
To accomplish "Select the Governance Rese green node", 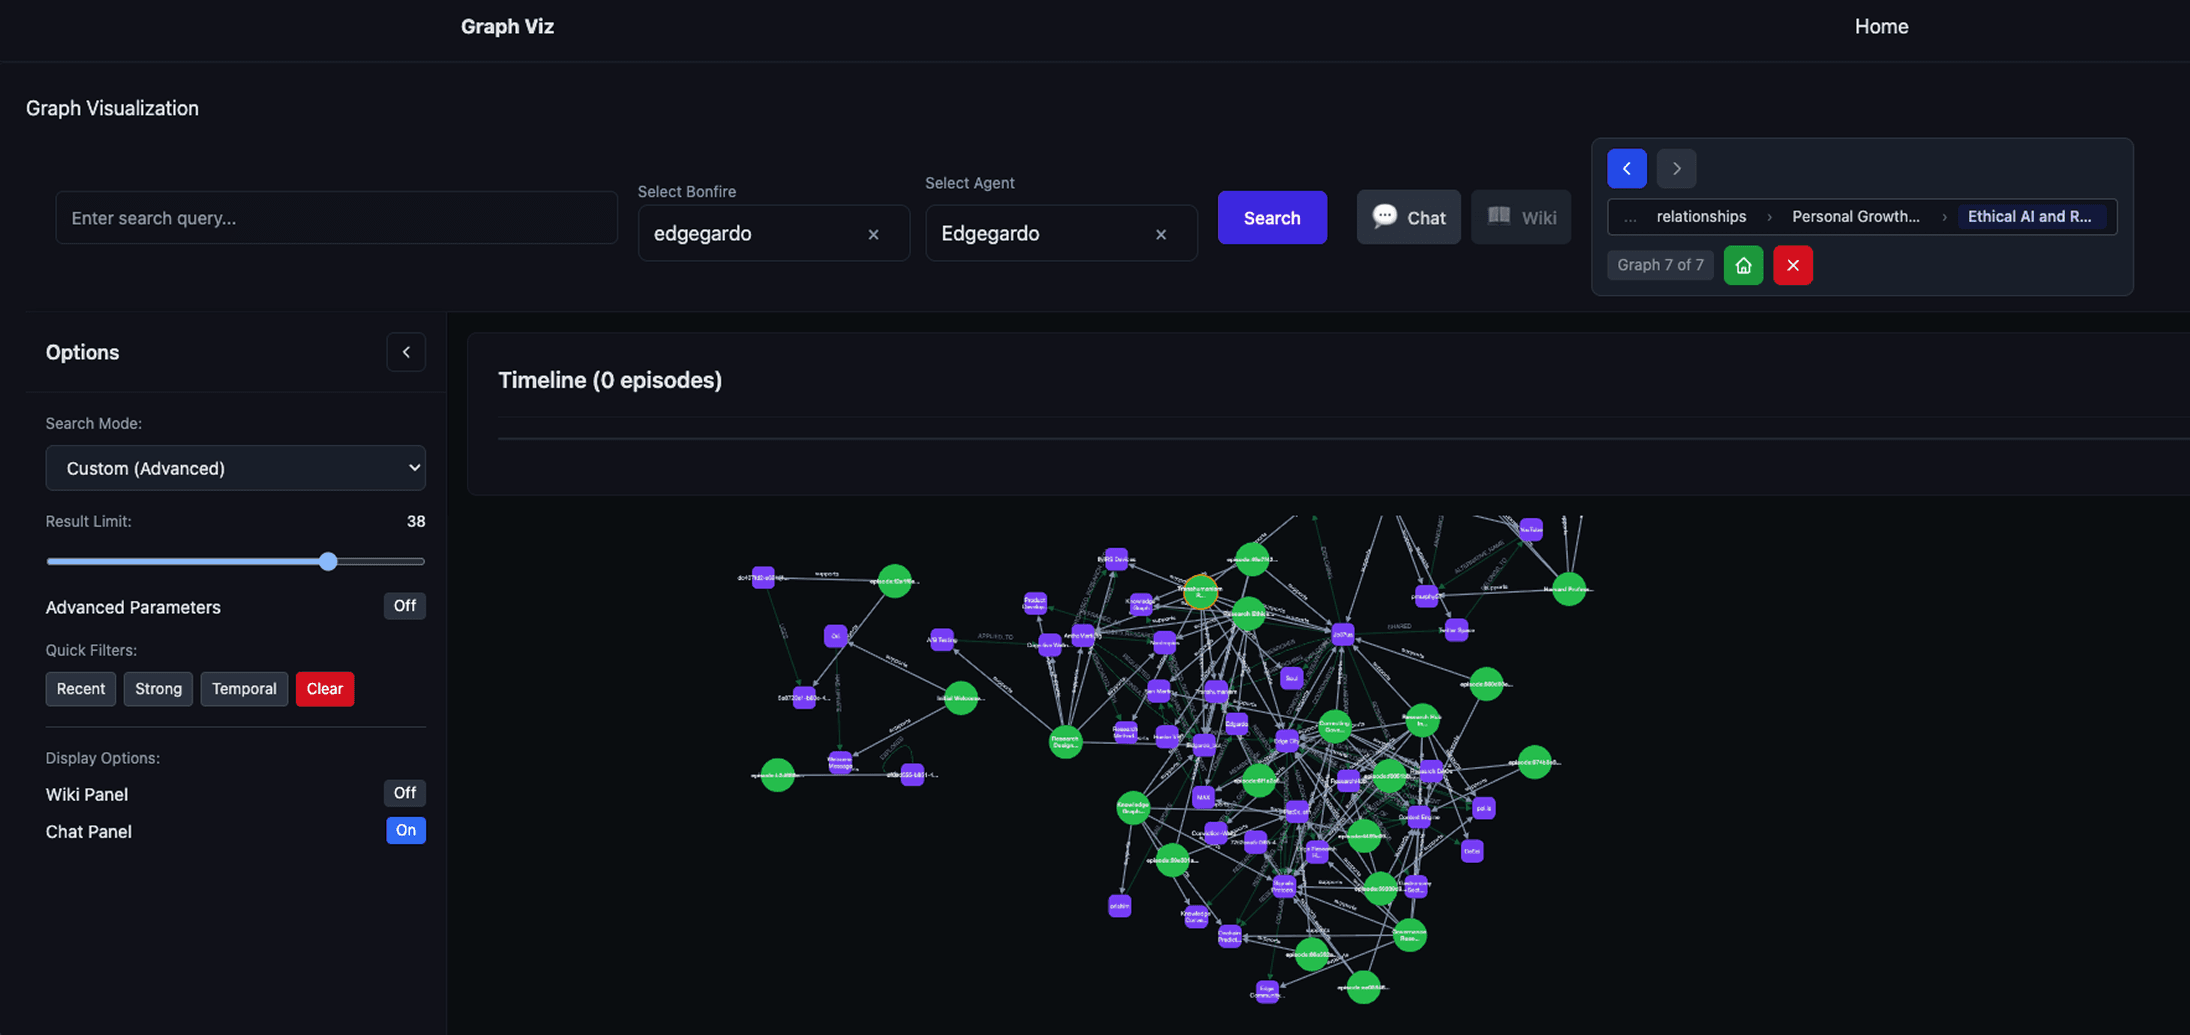I will pyautogui.click(x=1409, y=935).
